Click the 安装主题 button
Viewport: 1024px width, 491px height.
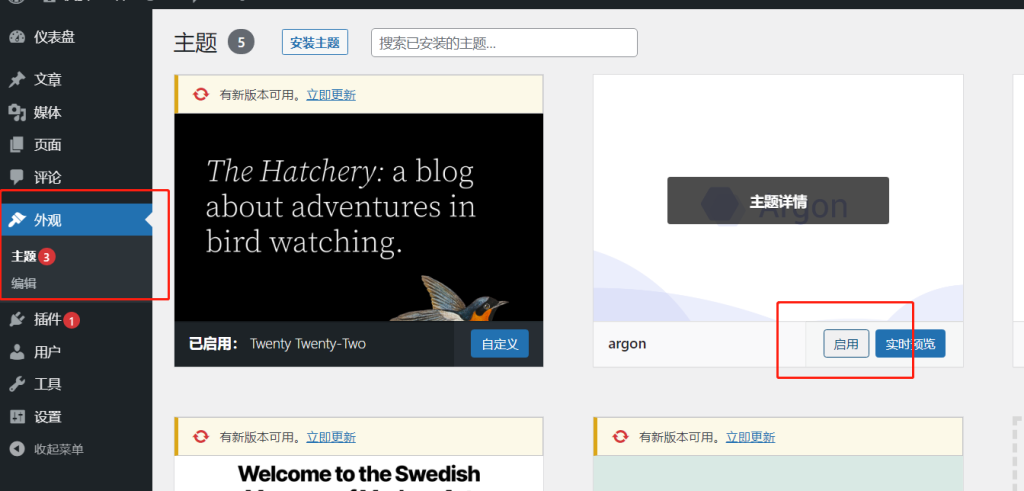(x=314, y=43)
